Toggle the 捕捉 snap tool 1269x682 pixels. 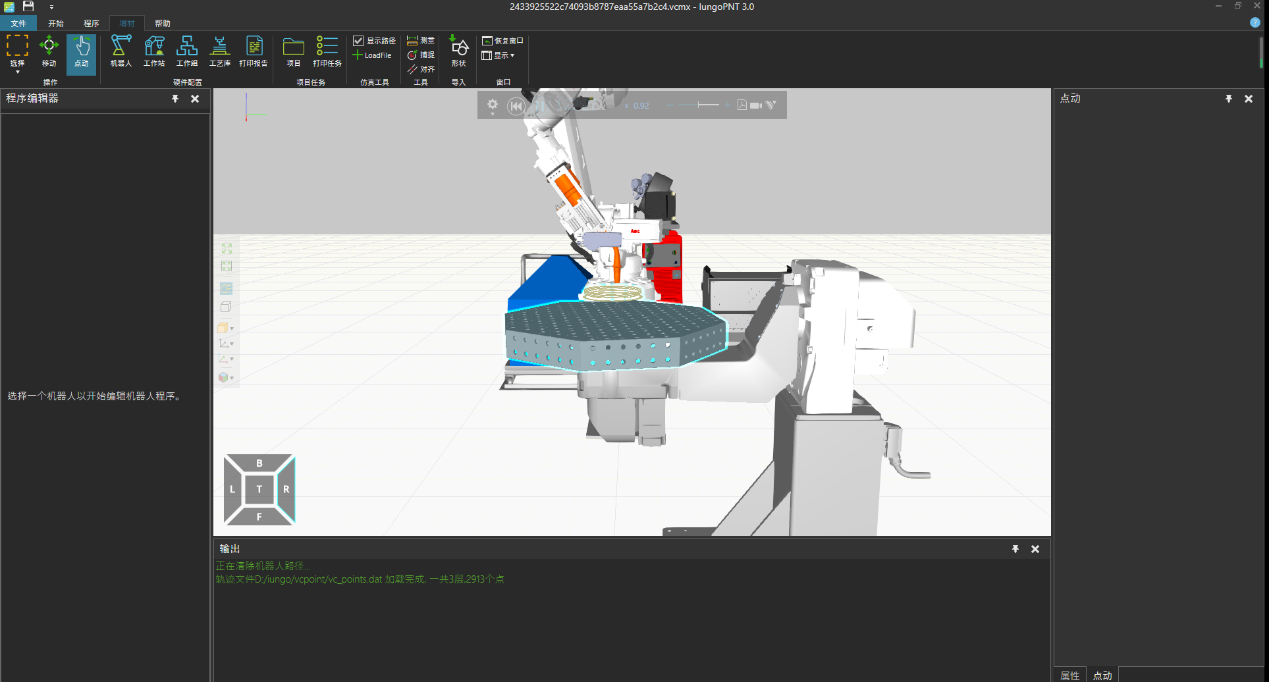point(420,55)
